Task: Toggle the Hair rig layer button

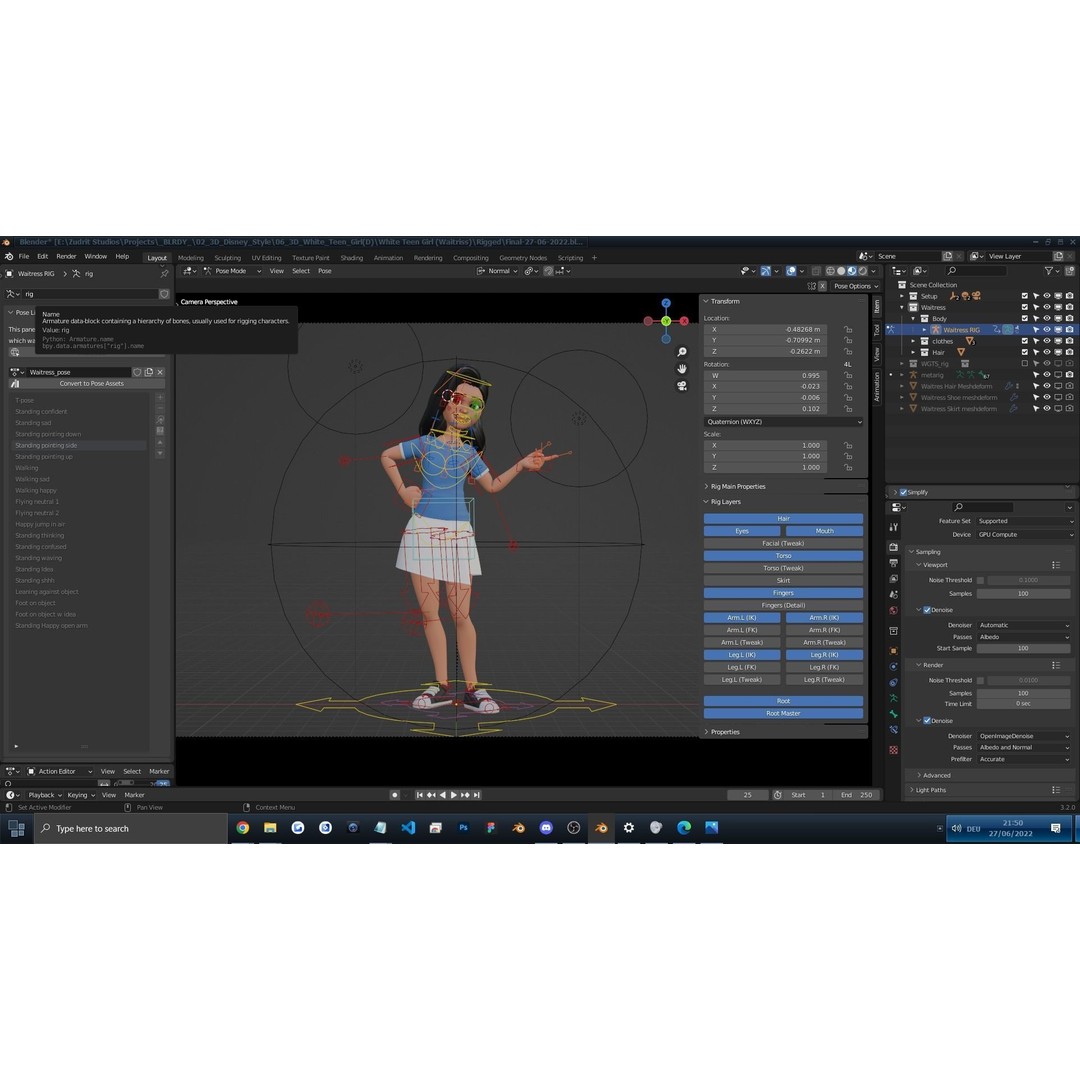Action: (783, 519)
